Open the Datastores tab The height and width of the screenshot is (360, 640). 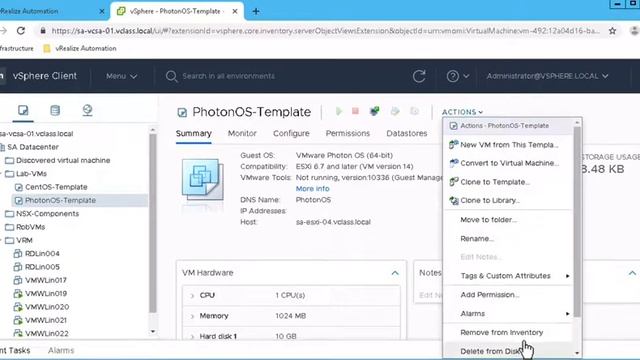coord(407,133)
